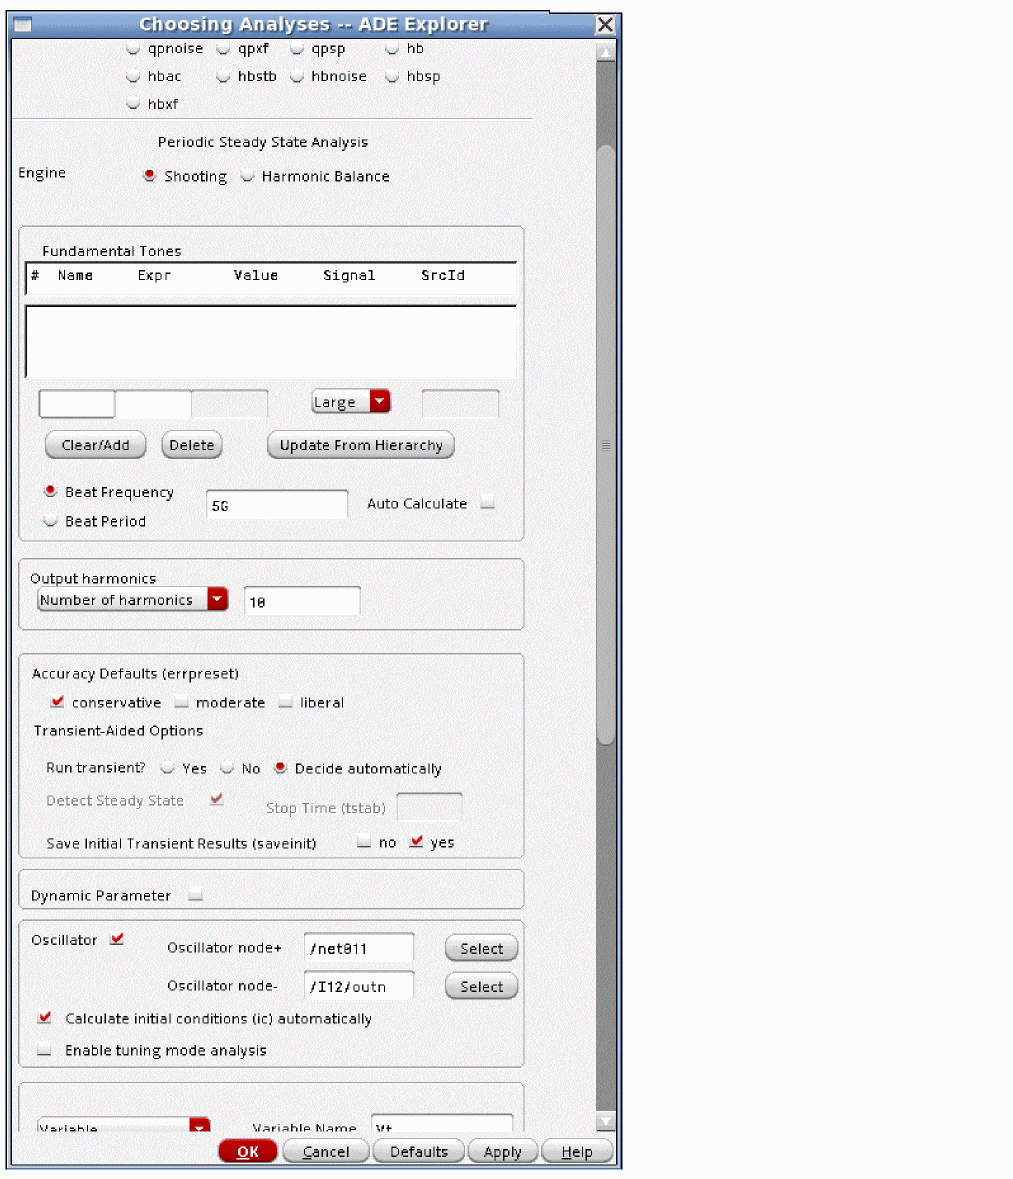This screenshot has width=1013, height=1179.
Task: Close the Choosing Analyses dialog
Action: 605,25
